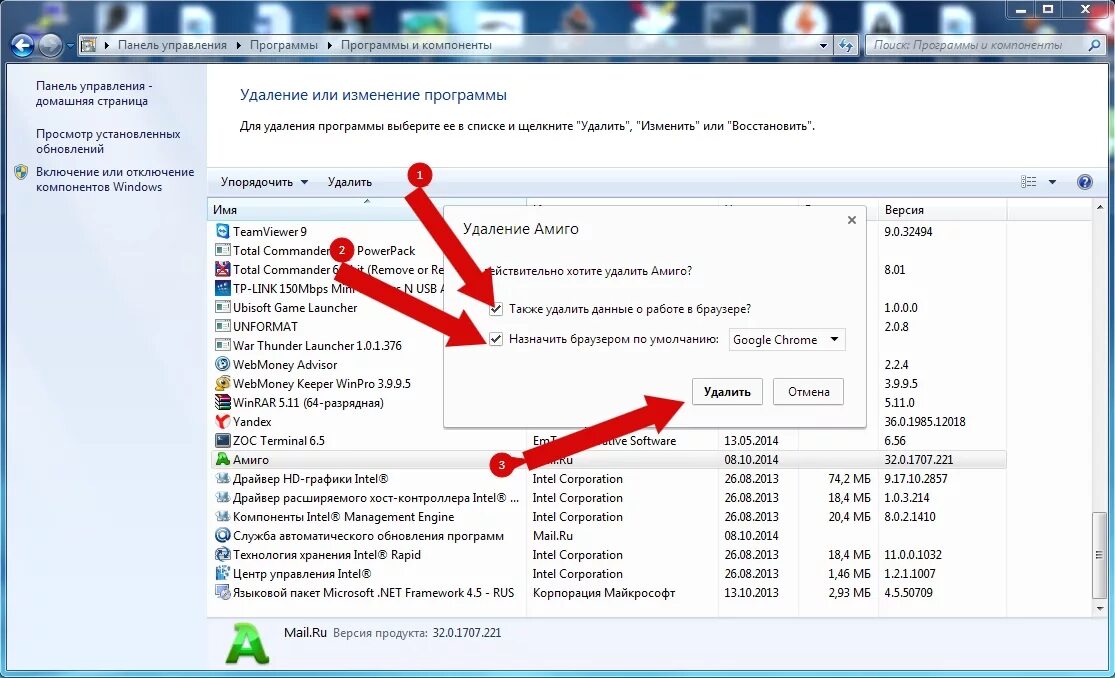The height and width of the screenshot is (678, 1115).
Task: Click the Отмена button
Action: click(x=809, y=392)
